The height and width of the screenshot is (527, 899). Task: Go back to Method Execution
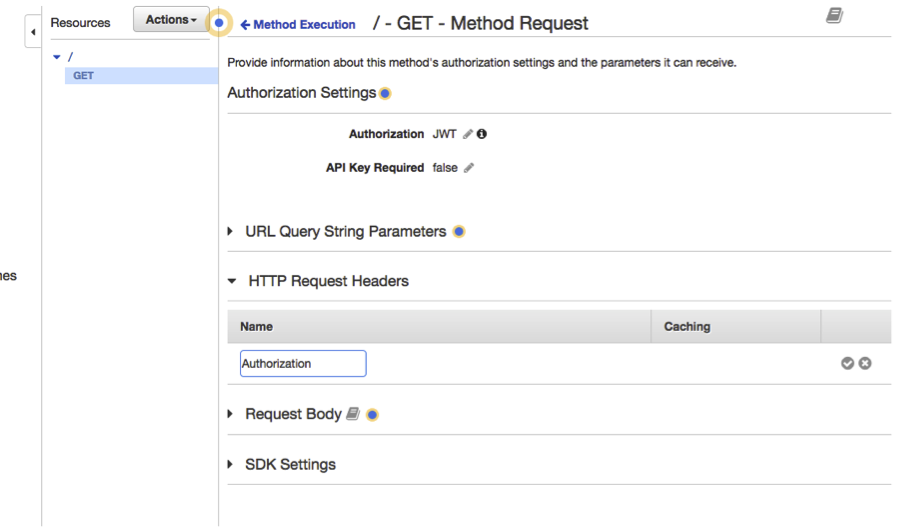[x=298, y=25]
